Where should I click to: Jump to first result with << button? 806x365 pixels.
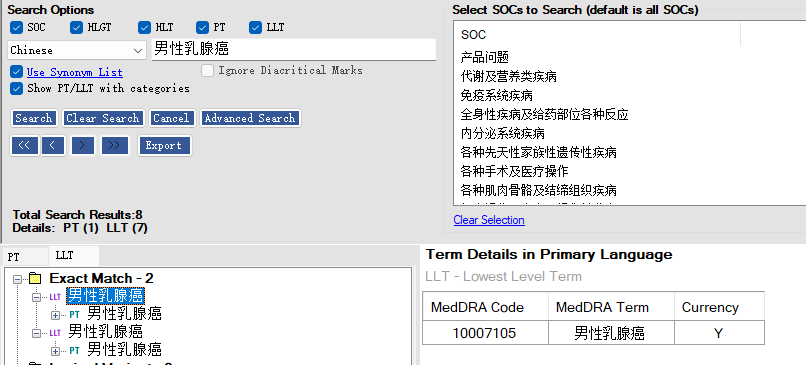tap(25, 145)
